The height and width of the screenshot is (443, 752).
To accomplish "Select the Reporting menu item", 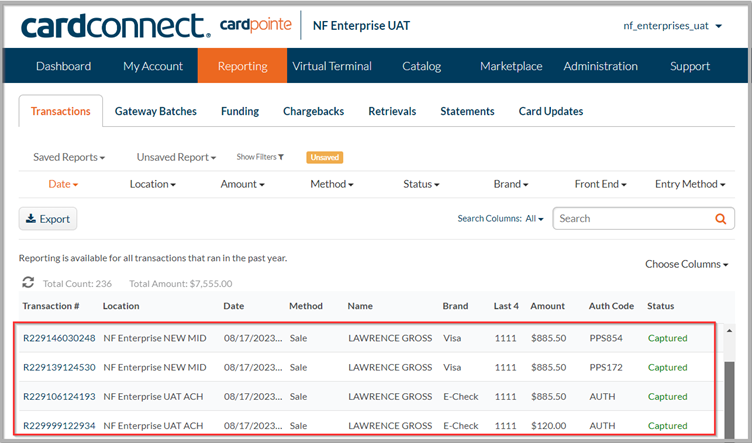I will click(x=242, y=66).
